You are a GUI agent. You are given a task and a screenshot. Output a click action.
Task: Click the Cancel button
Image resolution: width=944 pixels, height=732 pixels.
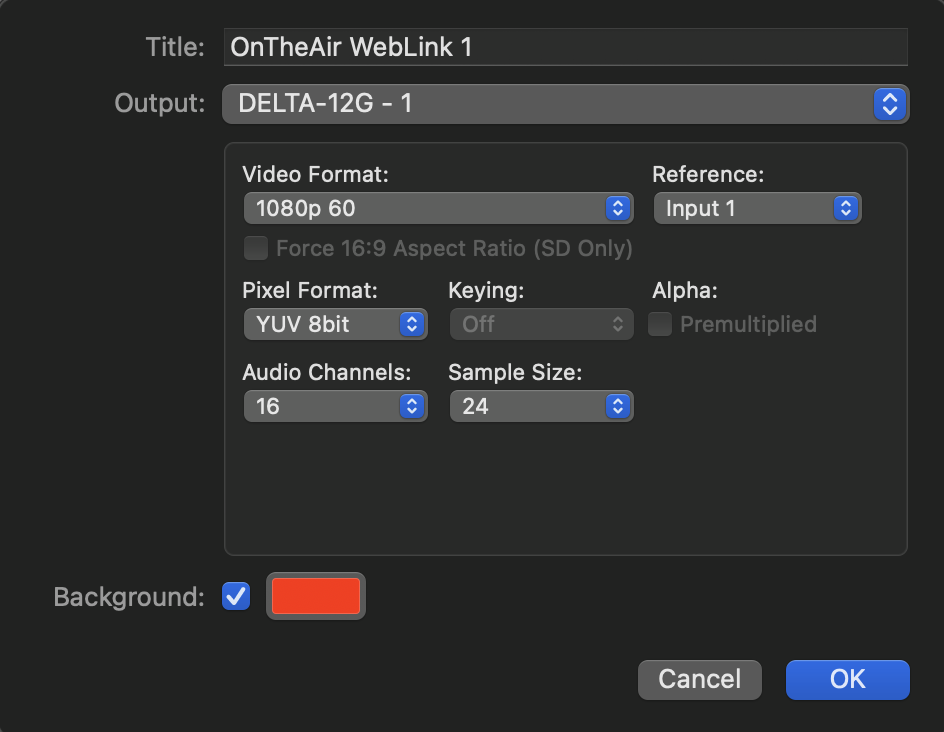click(x=700, y=680)
